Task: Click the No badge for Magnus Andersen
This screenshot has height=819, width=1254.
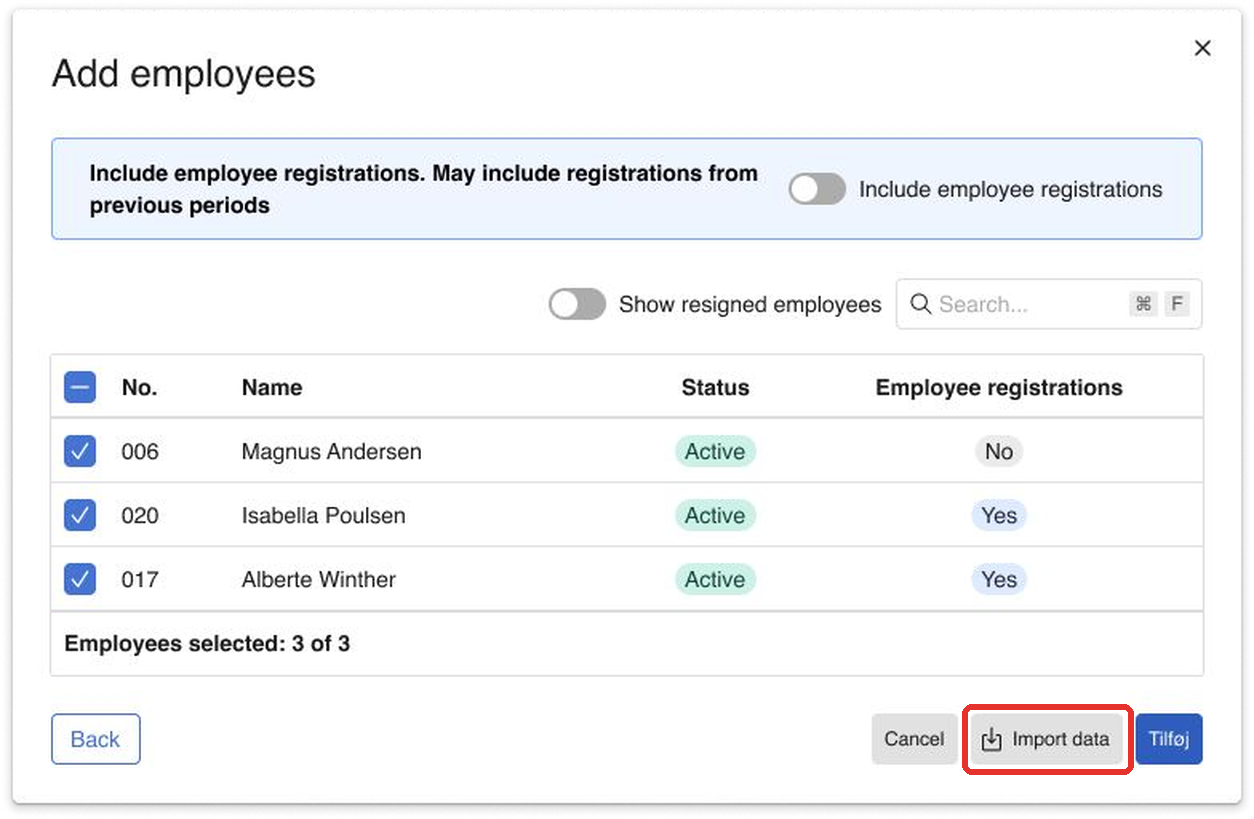Action: point(999,451)
